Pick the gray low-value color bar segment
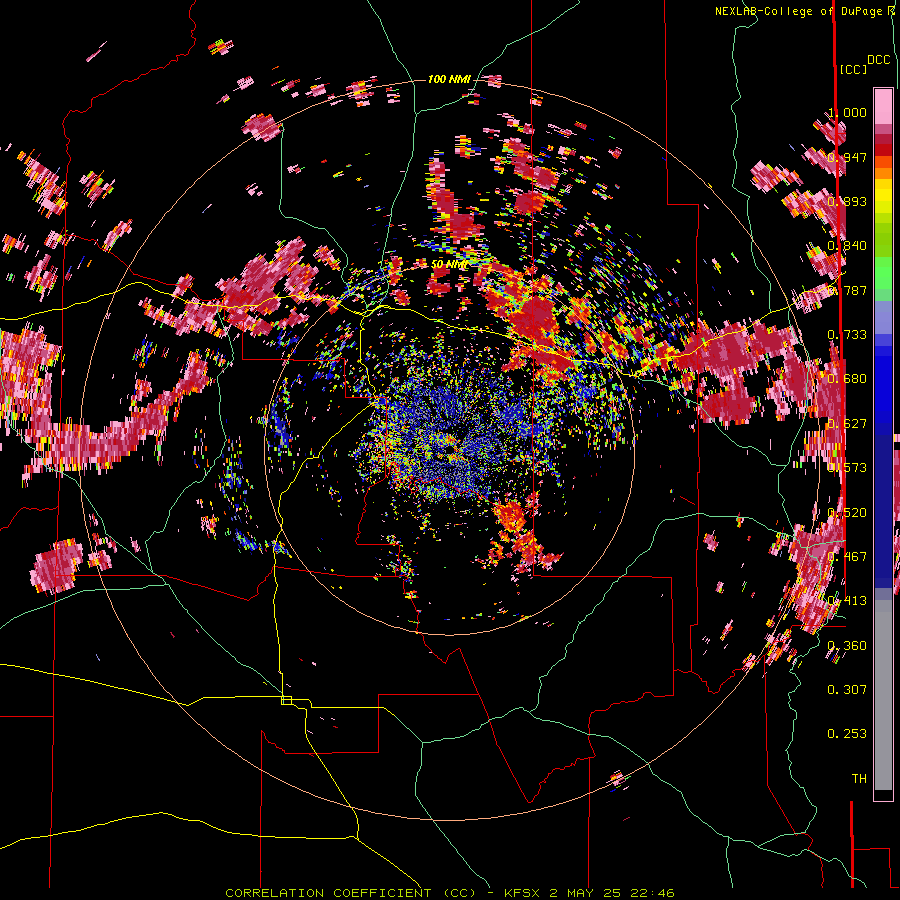The height and width of the screenshot is (900, 900). click(883, 695)
